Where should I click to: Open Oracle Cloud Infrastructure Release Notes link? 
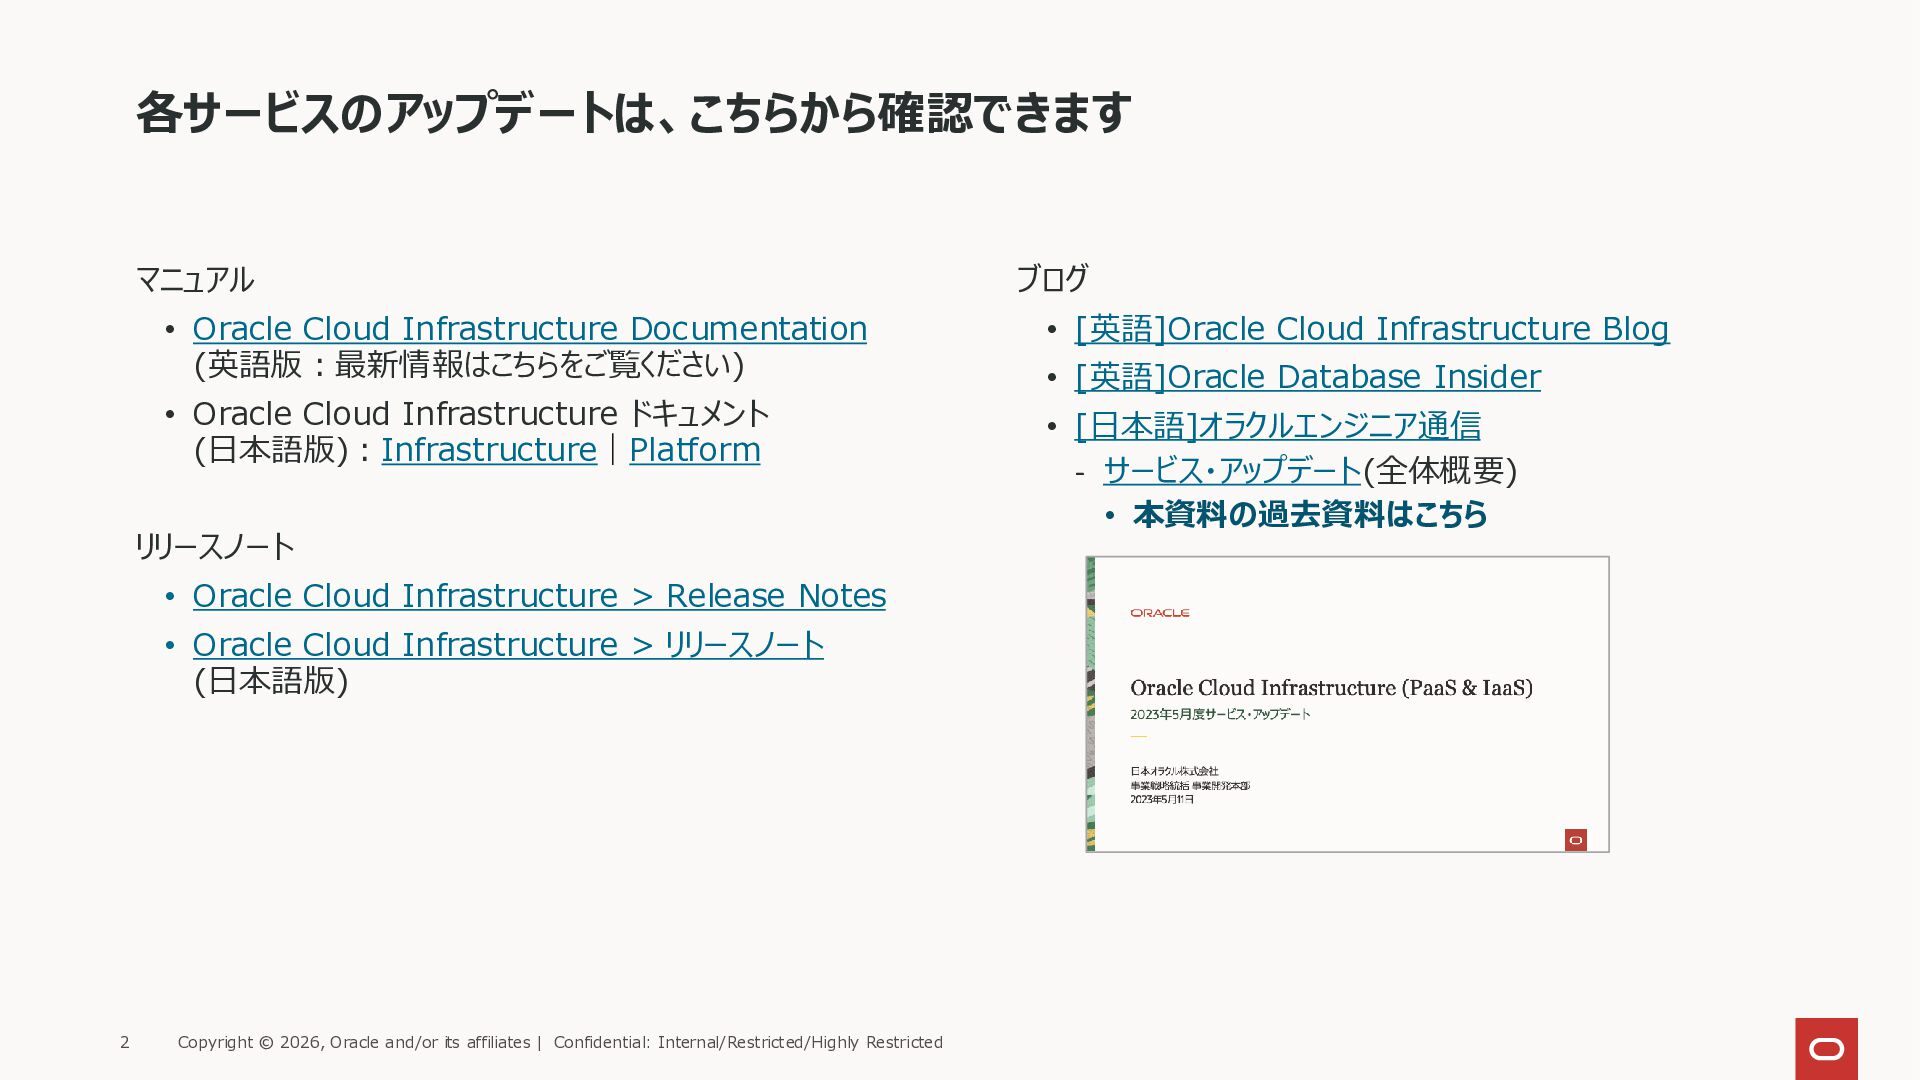(539, 596)
